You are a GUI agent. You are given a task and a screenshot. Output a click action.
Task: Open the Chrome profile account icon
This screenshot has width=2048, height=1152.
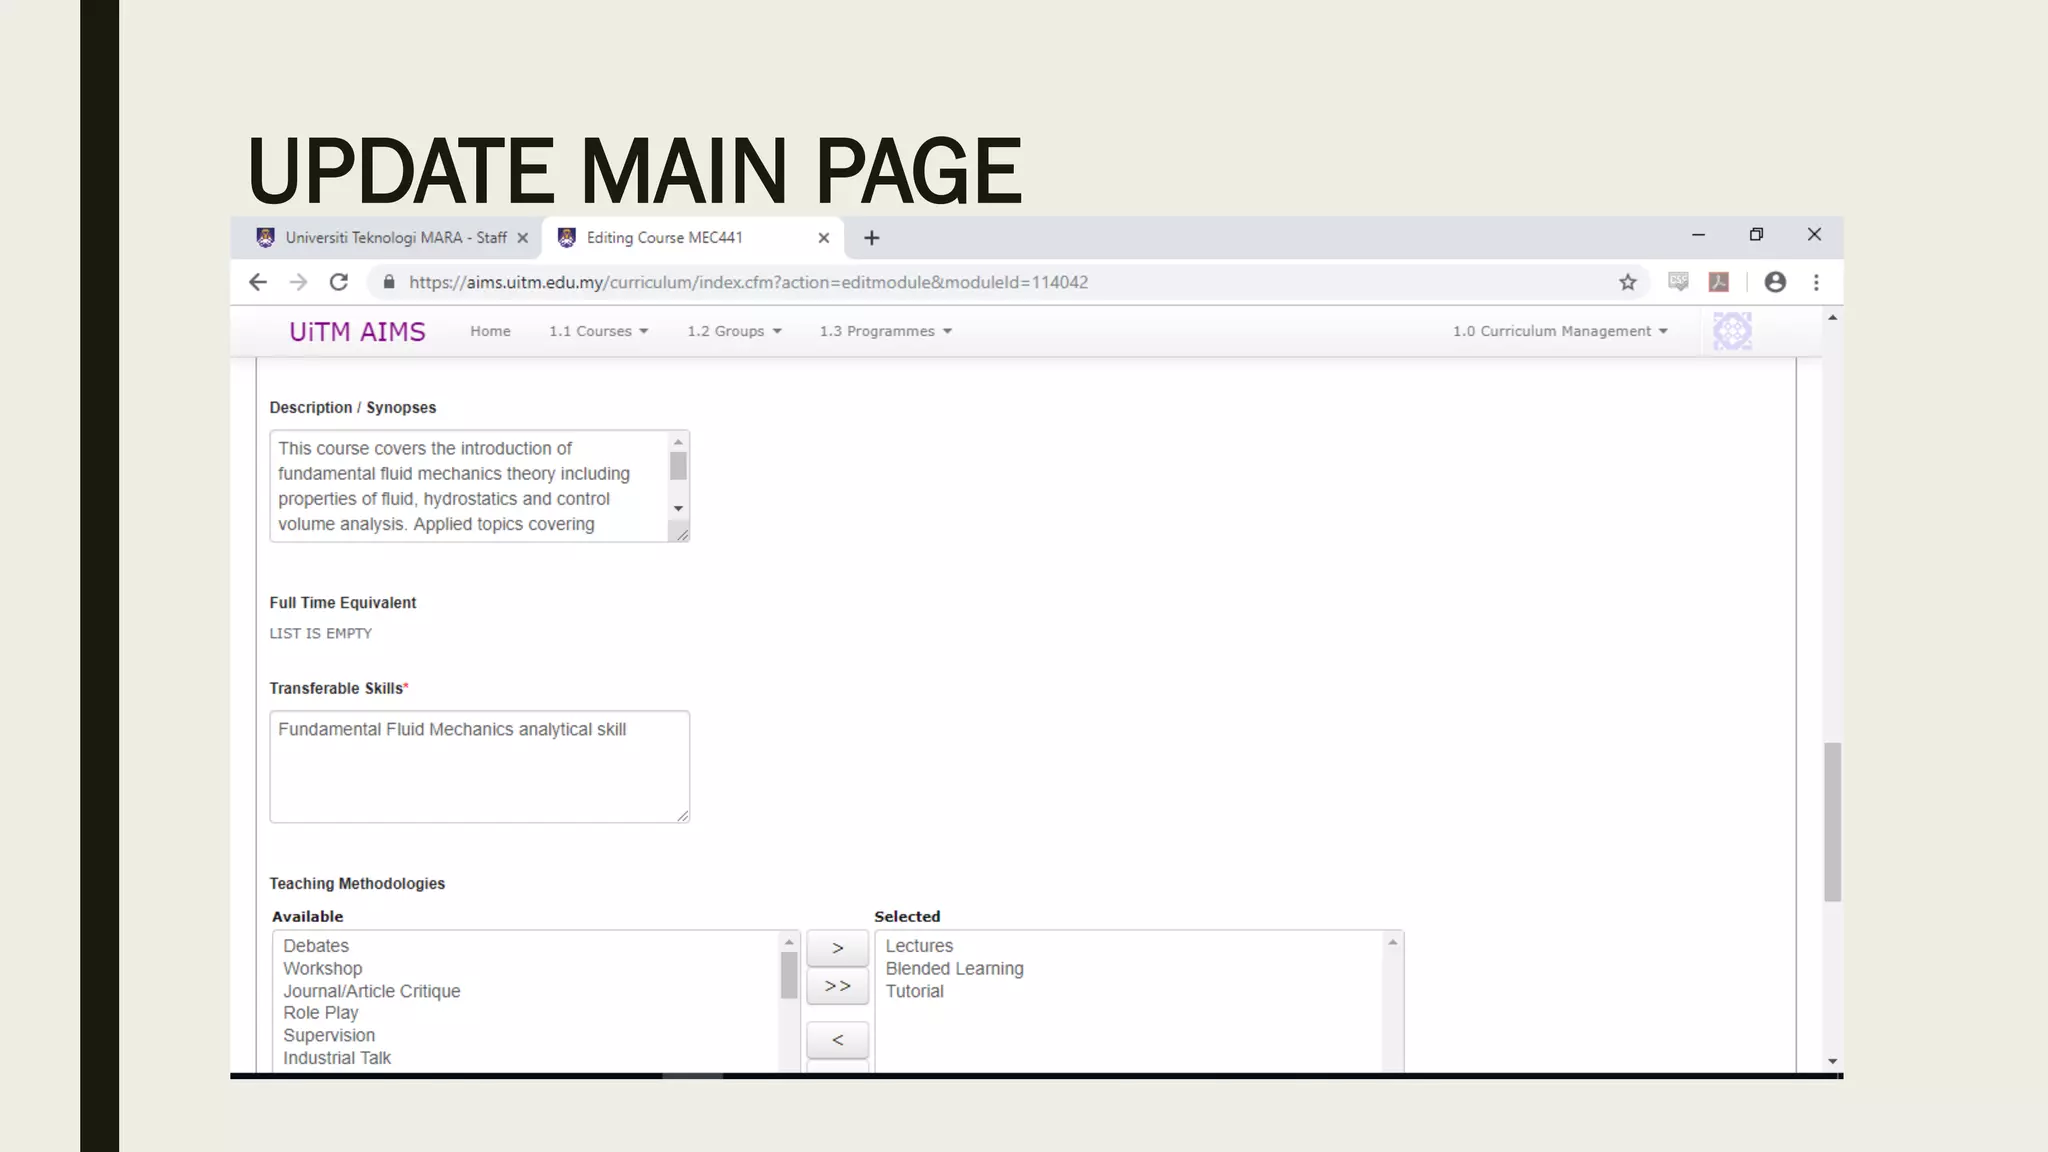1775,282
